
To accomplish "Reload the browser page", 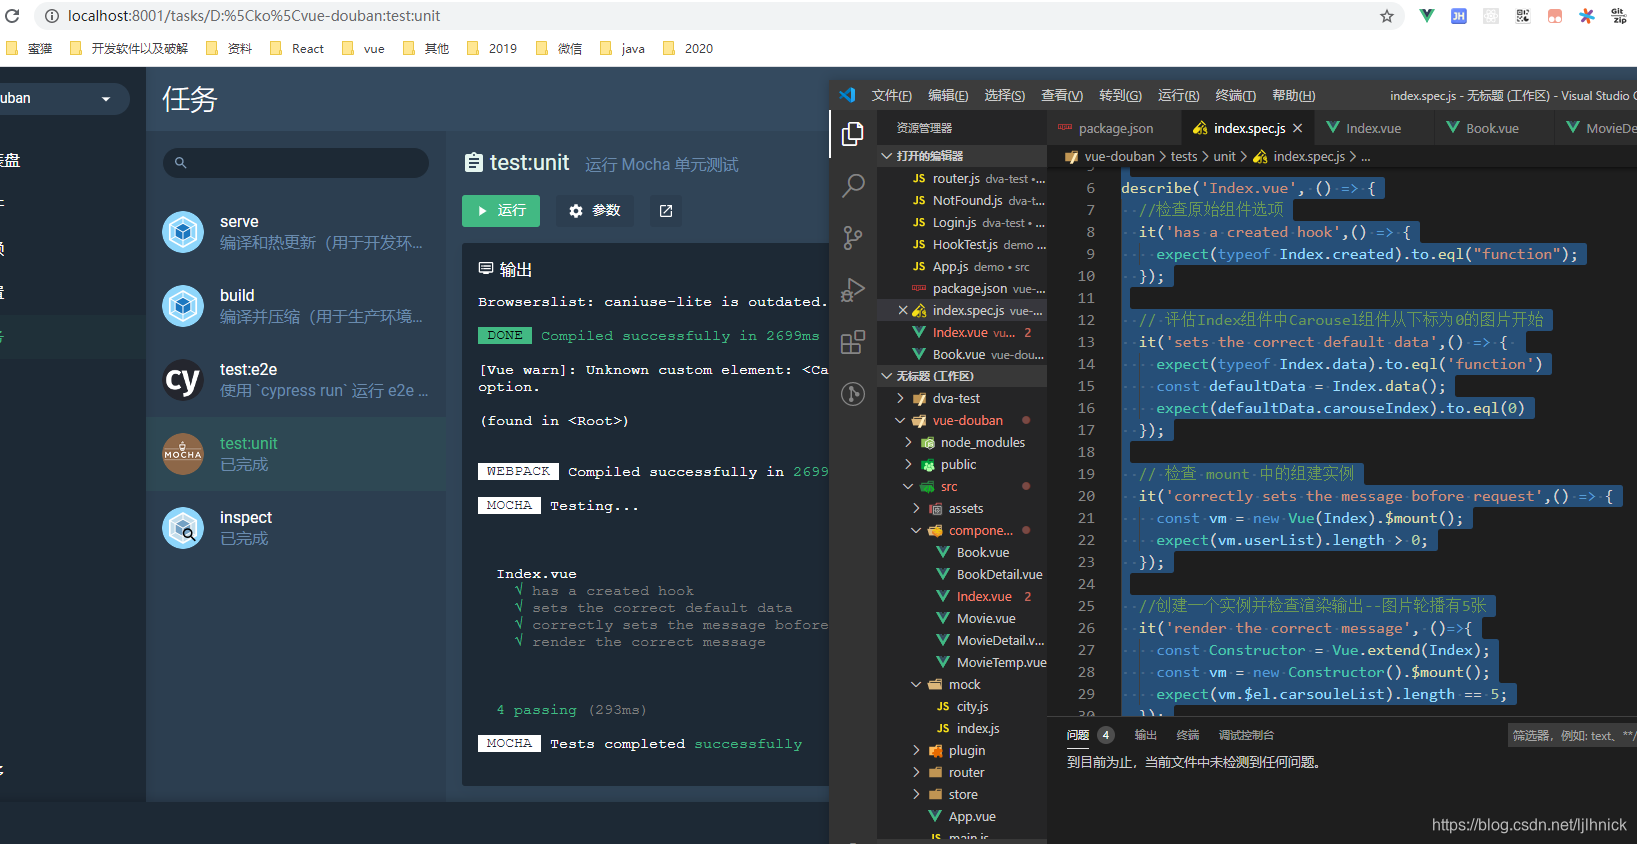I will [12, 16].
